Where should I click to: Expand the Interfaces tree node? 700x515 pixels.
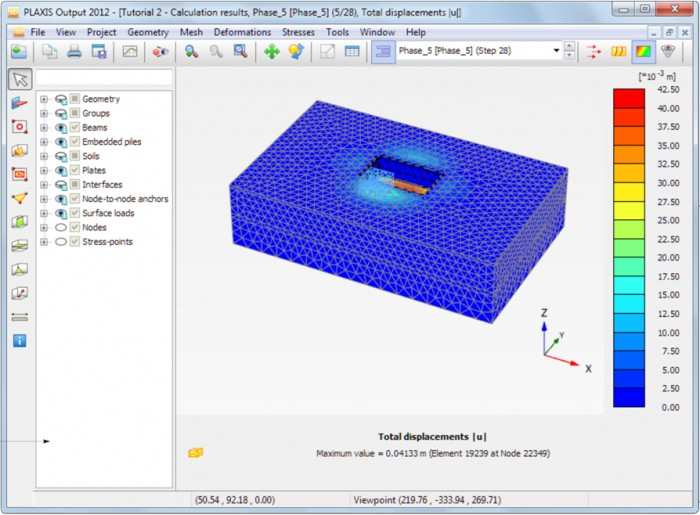44,185
